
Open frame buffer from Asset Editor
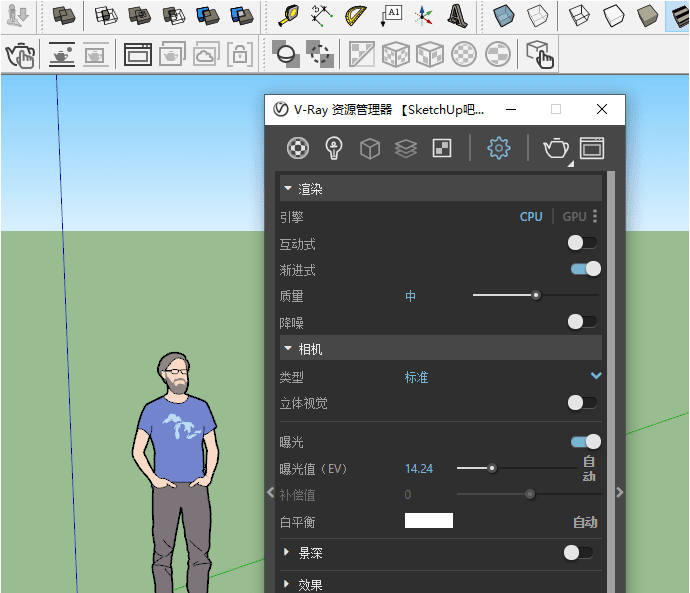(x=592, y=148)
